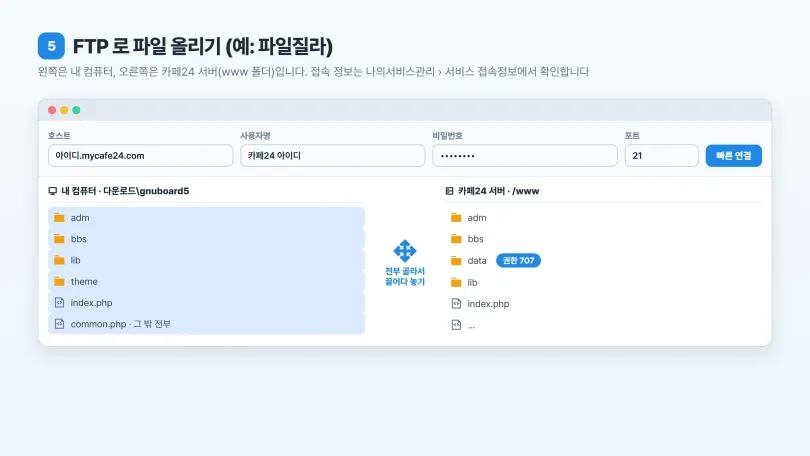Select the data folder icon on server

pos(456,261)
